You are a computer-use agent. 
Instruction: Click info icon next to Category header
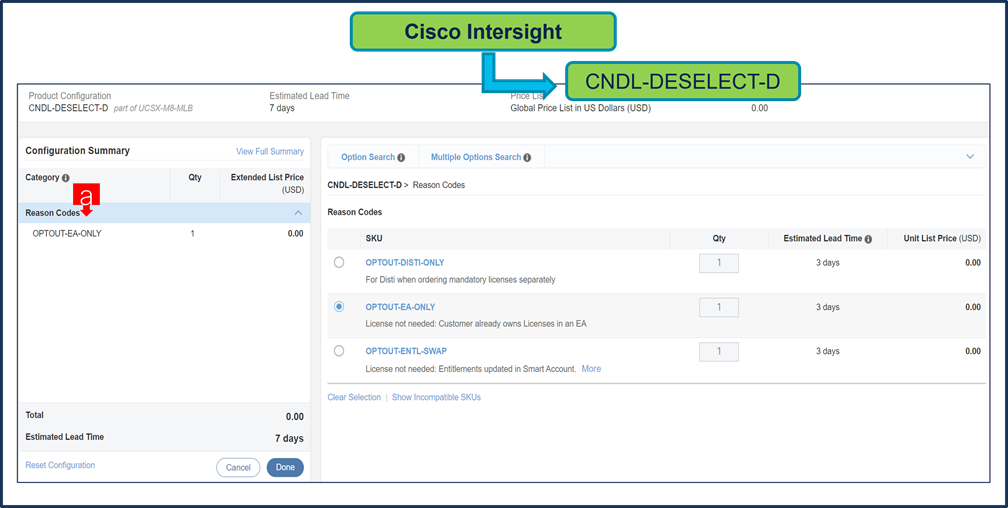(66, 177)
